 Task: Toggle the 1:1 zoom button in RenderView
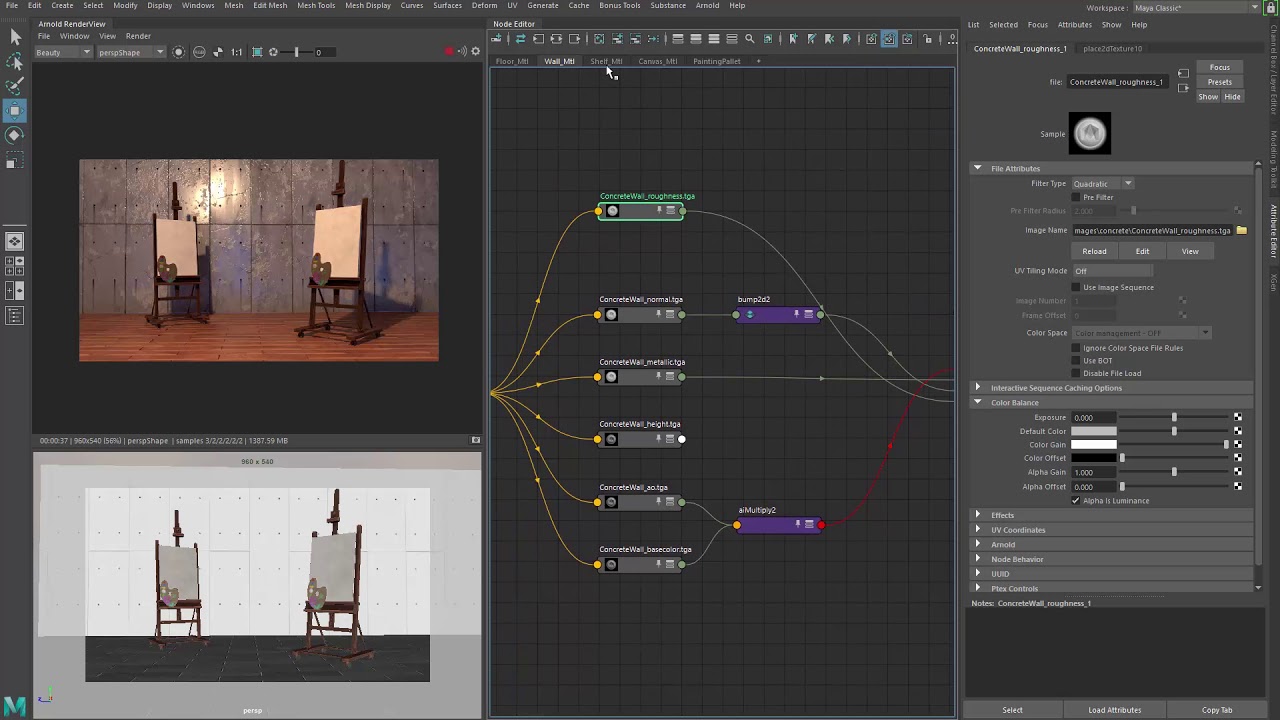[236, 52]
